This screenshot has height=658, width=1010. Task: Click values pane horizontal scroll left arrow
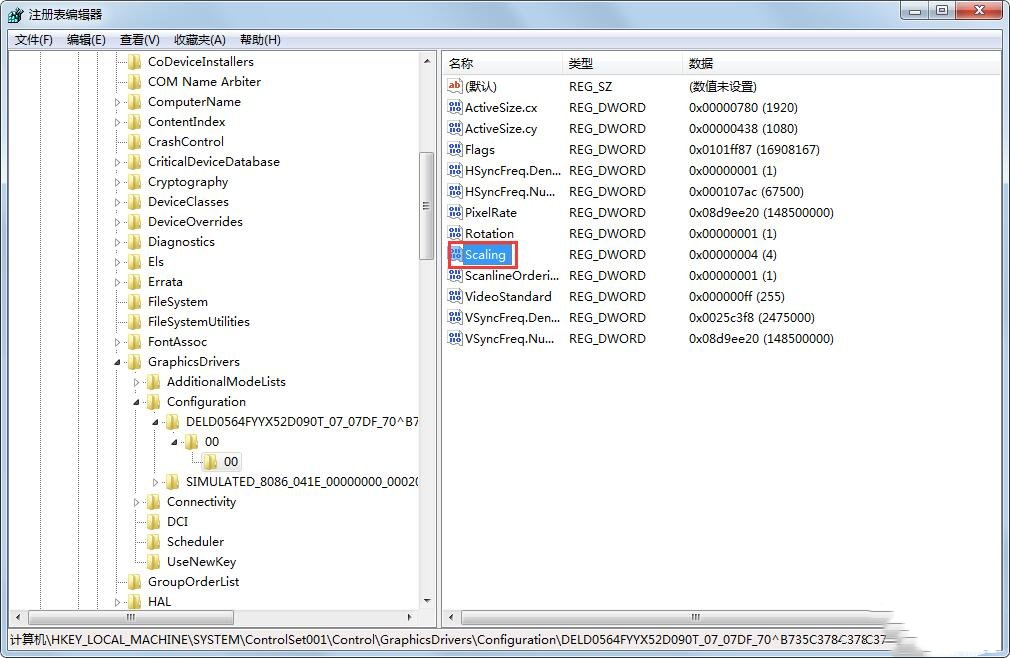[x=451, y=617]
